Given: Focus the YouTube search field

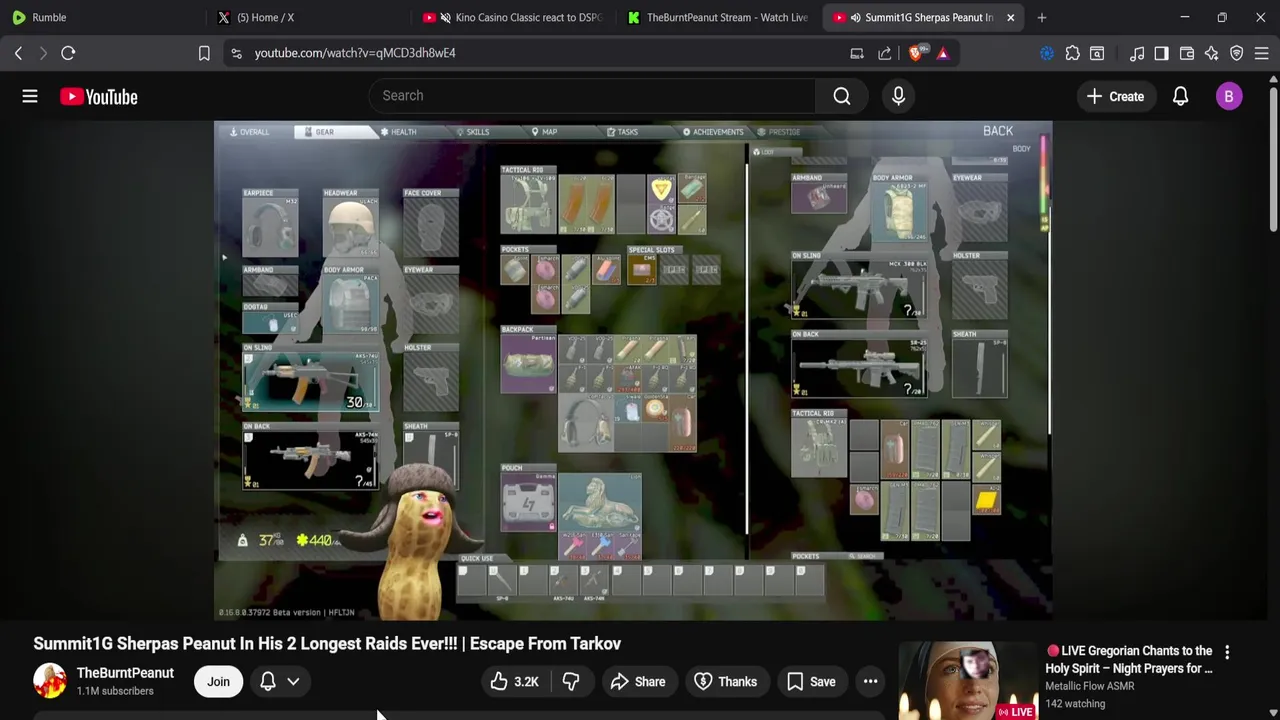Looking at the screenshot, I should (592, 96).
